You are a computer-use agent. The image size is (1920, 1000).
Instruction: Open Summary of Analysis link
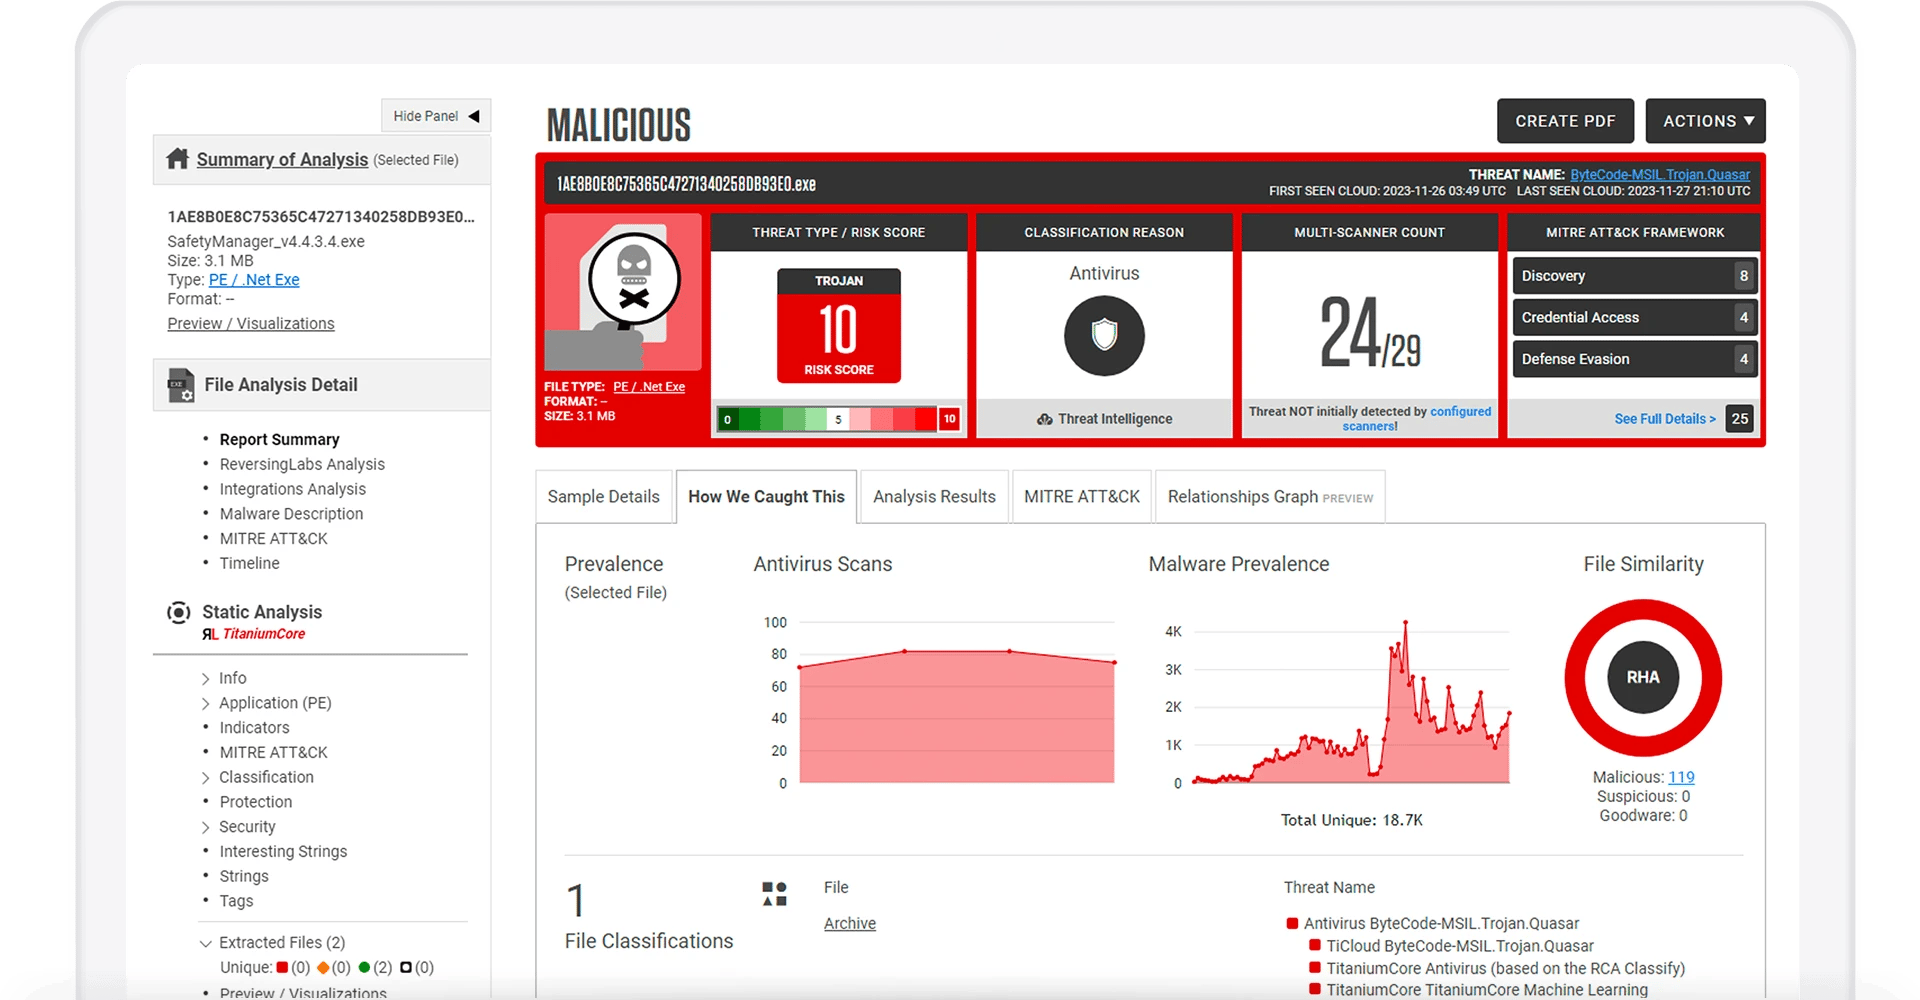pyautogui.click(x=282, y=159)
